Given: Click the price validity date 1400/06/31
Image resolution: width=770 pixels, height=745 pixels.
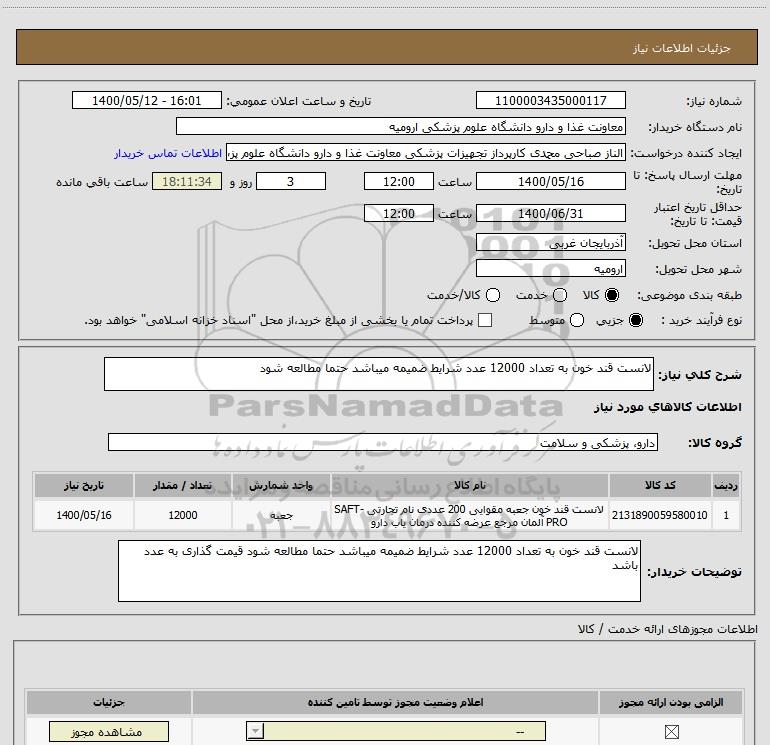Looking at the screenshot, I should click(551, 214).
